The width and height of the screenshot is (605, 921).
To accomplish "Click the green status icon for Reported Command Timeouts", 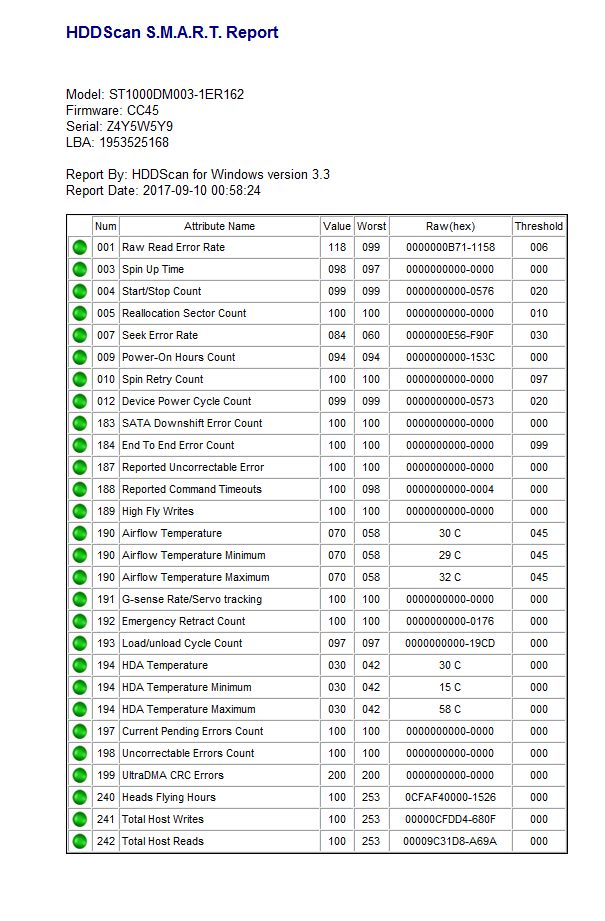I will coord(80,490).
